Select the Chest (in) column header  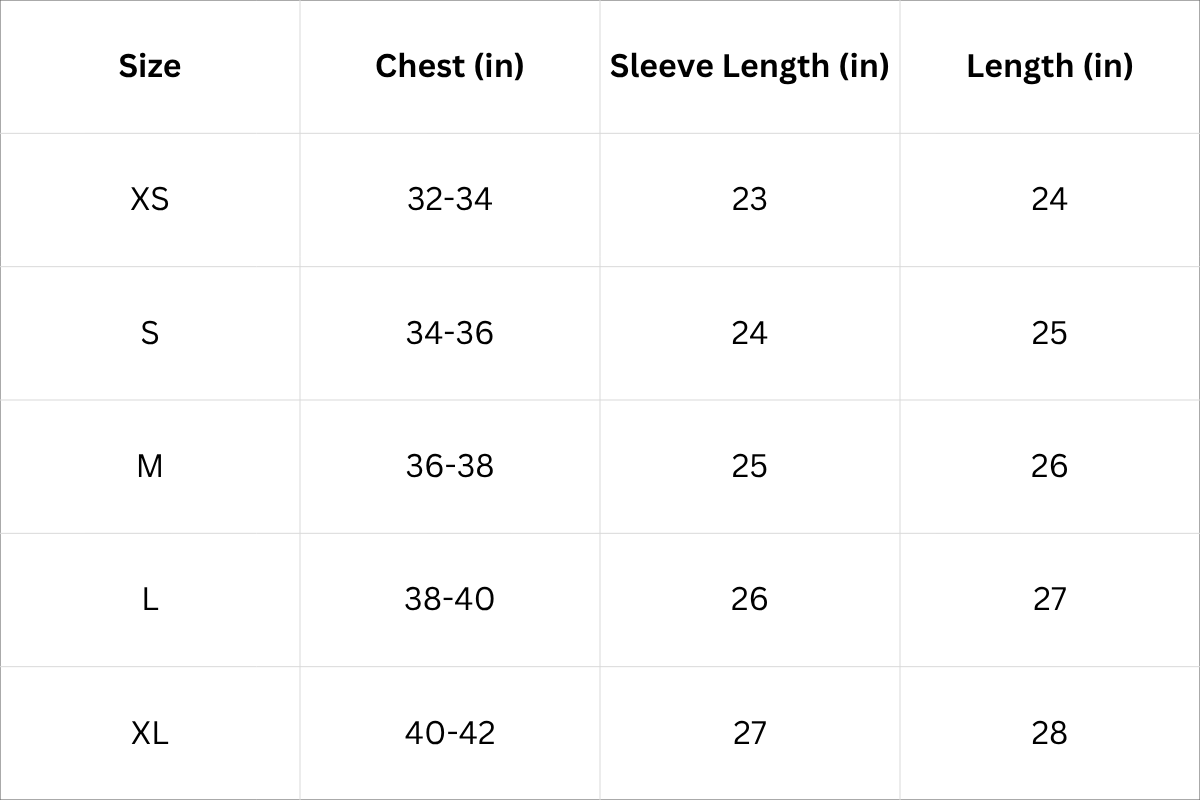450,66
